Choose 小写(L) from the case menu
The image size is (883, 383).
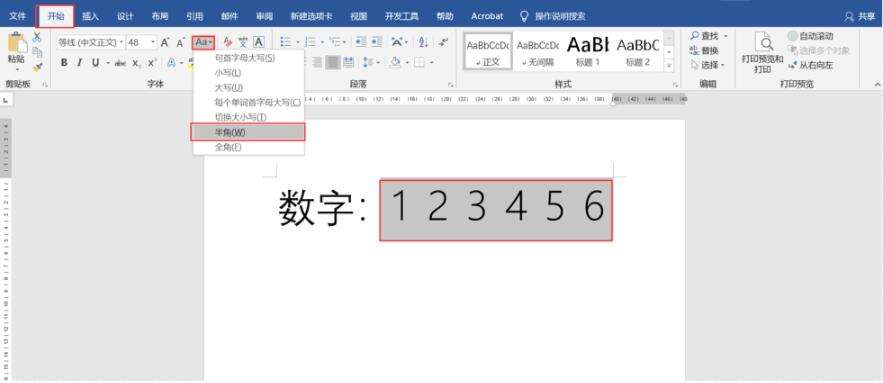[248, 73]
